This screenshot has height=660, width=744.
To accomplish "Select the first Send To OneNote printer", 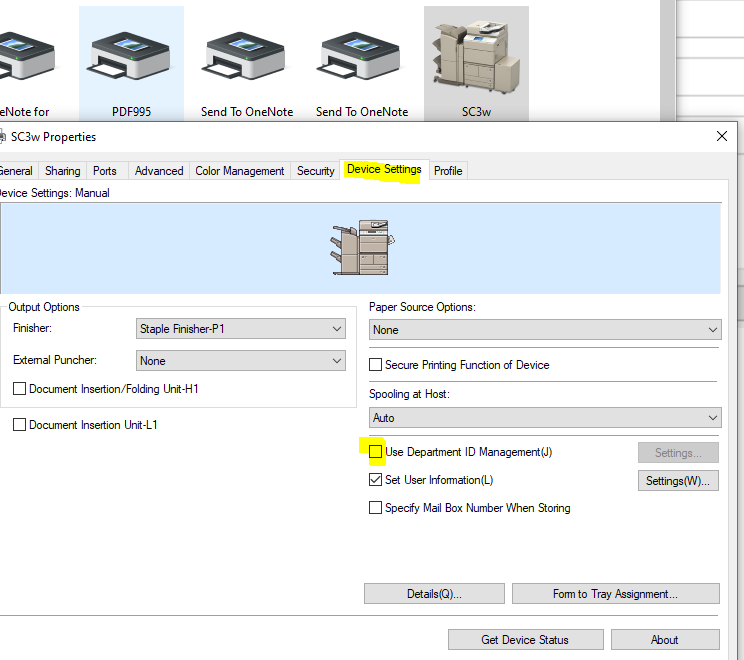I will click(x=246, y=60).
